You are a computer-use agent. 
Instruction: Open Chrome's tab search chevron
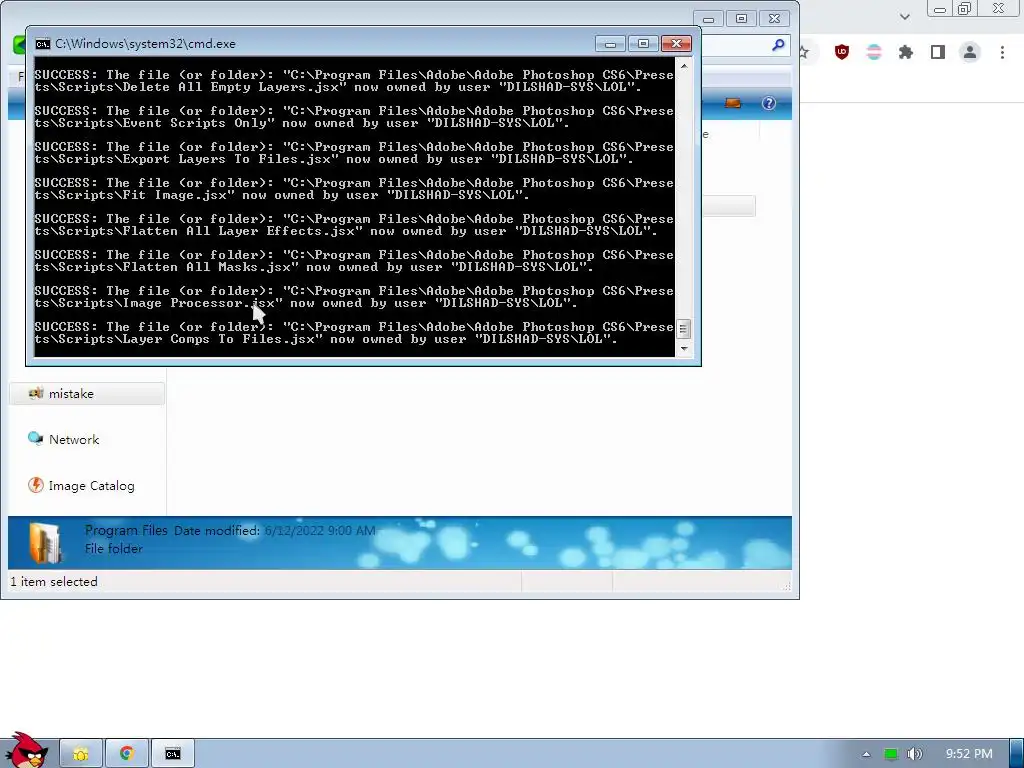(904, 17)
